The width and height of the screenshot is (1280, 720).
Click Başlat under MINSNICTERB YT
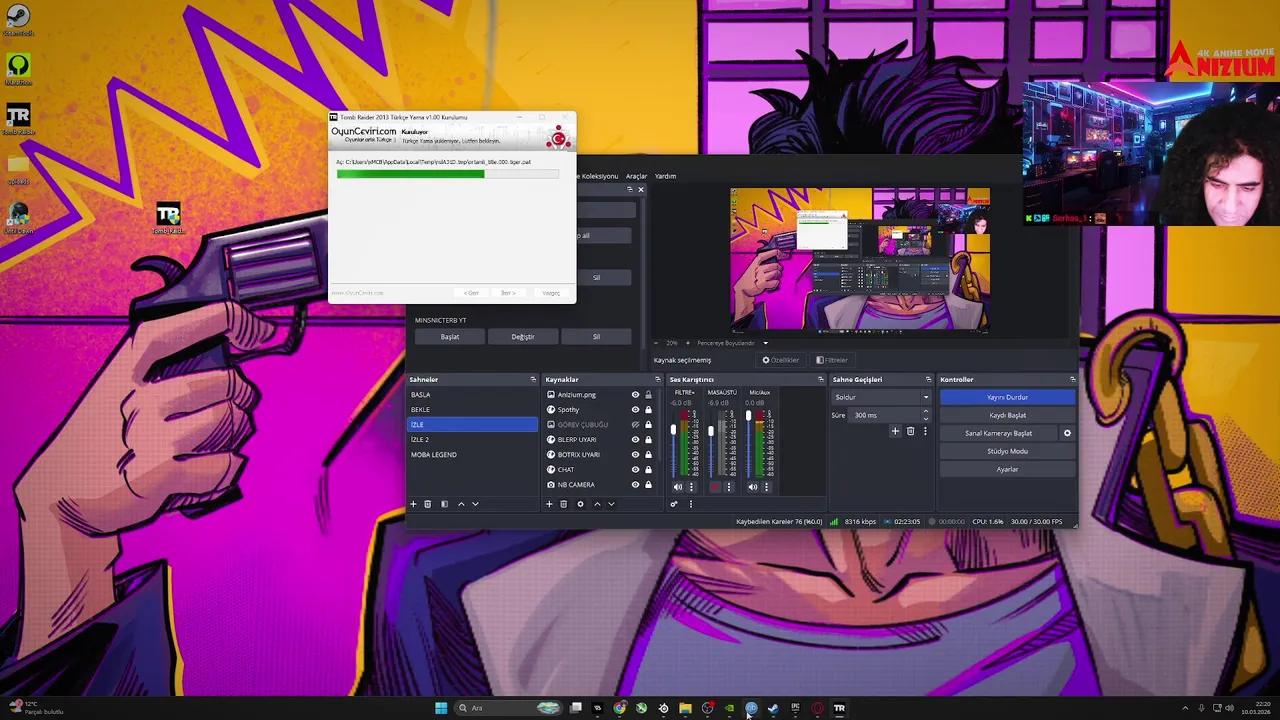450,337
